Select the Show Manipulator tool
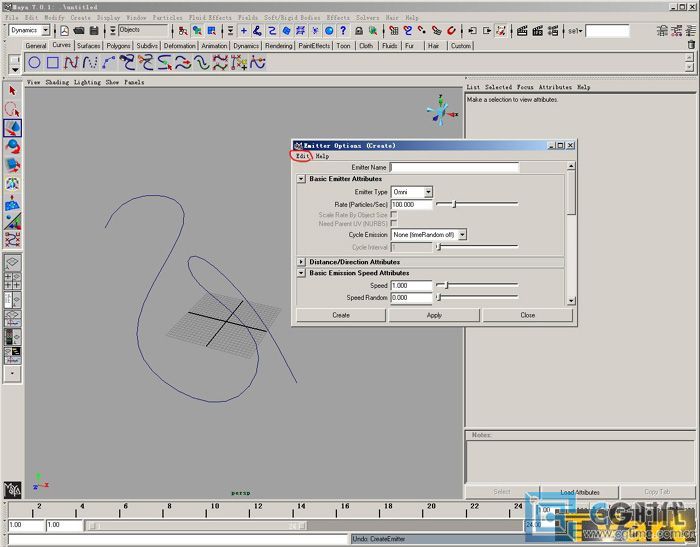Image resolution: width=700 pixels, height=547 pixels. pyautogui.click(x=12, y=221)
